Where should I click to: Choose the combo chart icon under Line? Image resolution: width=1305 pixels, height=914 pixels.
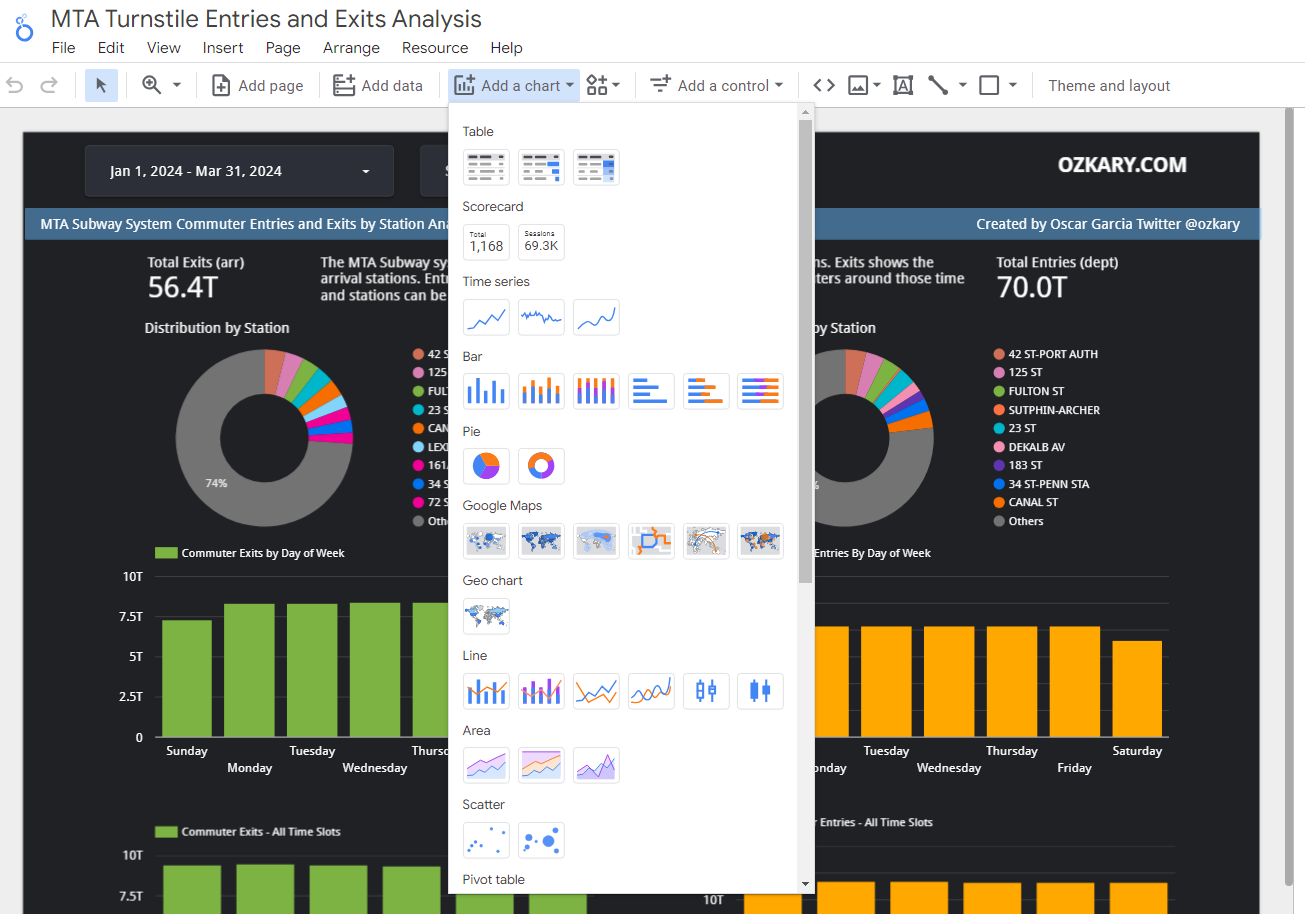click(x=487, y=691)
